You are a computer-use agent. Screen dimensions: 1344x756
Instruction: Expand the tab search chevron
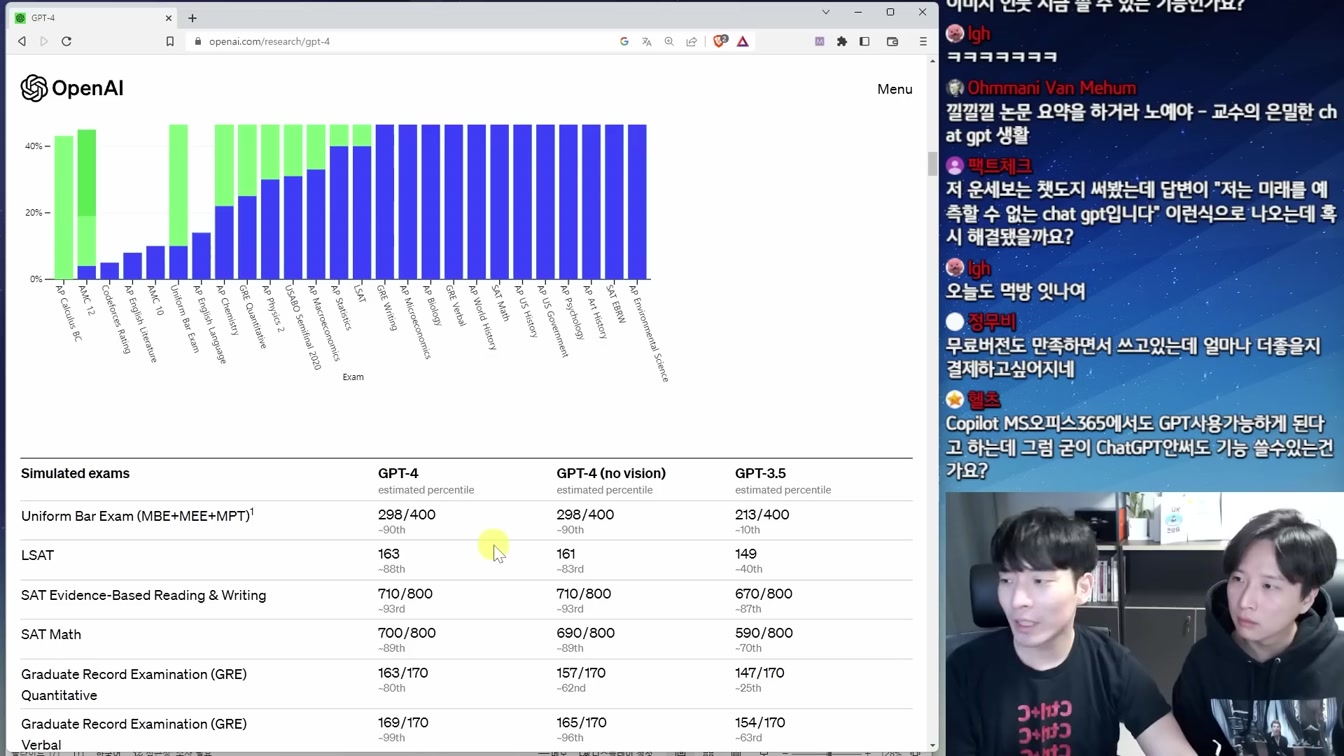pyautogui.click(x=826, y=12)
